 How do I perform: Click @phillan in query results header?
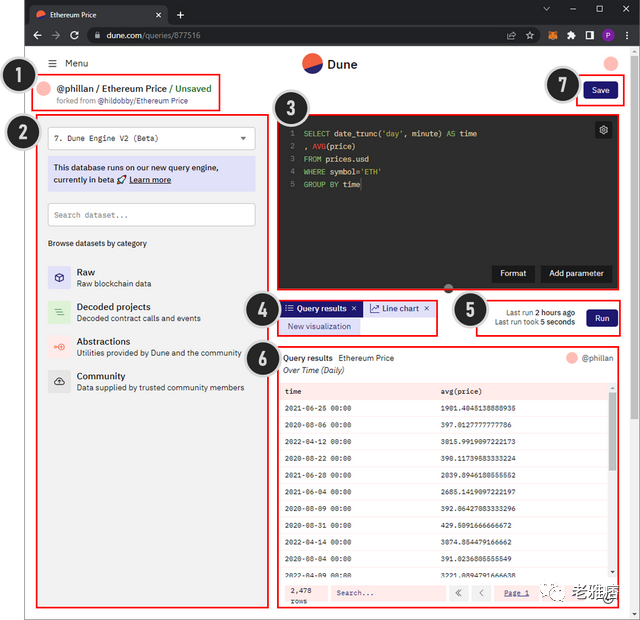(x=597, y=358)
